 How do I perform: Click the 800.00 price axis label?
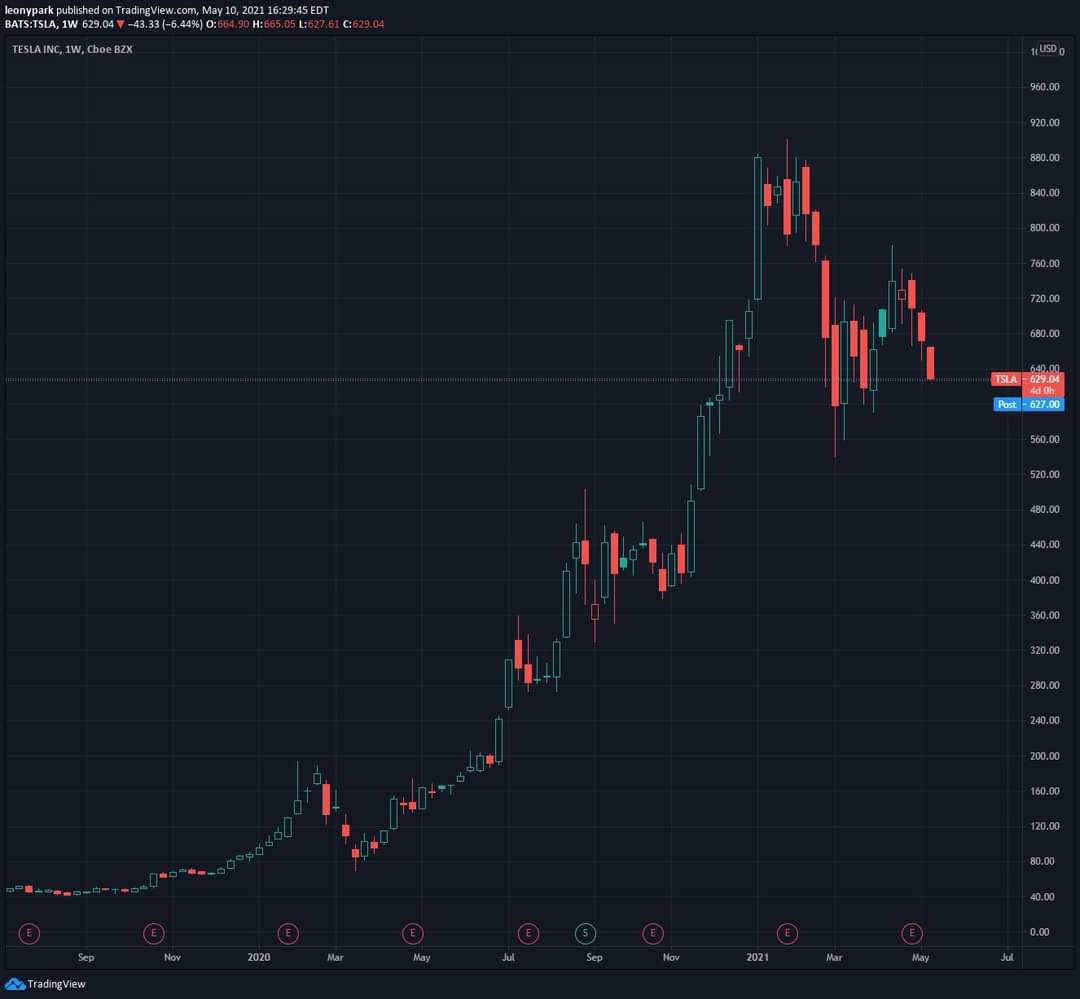point(1044,228)
